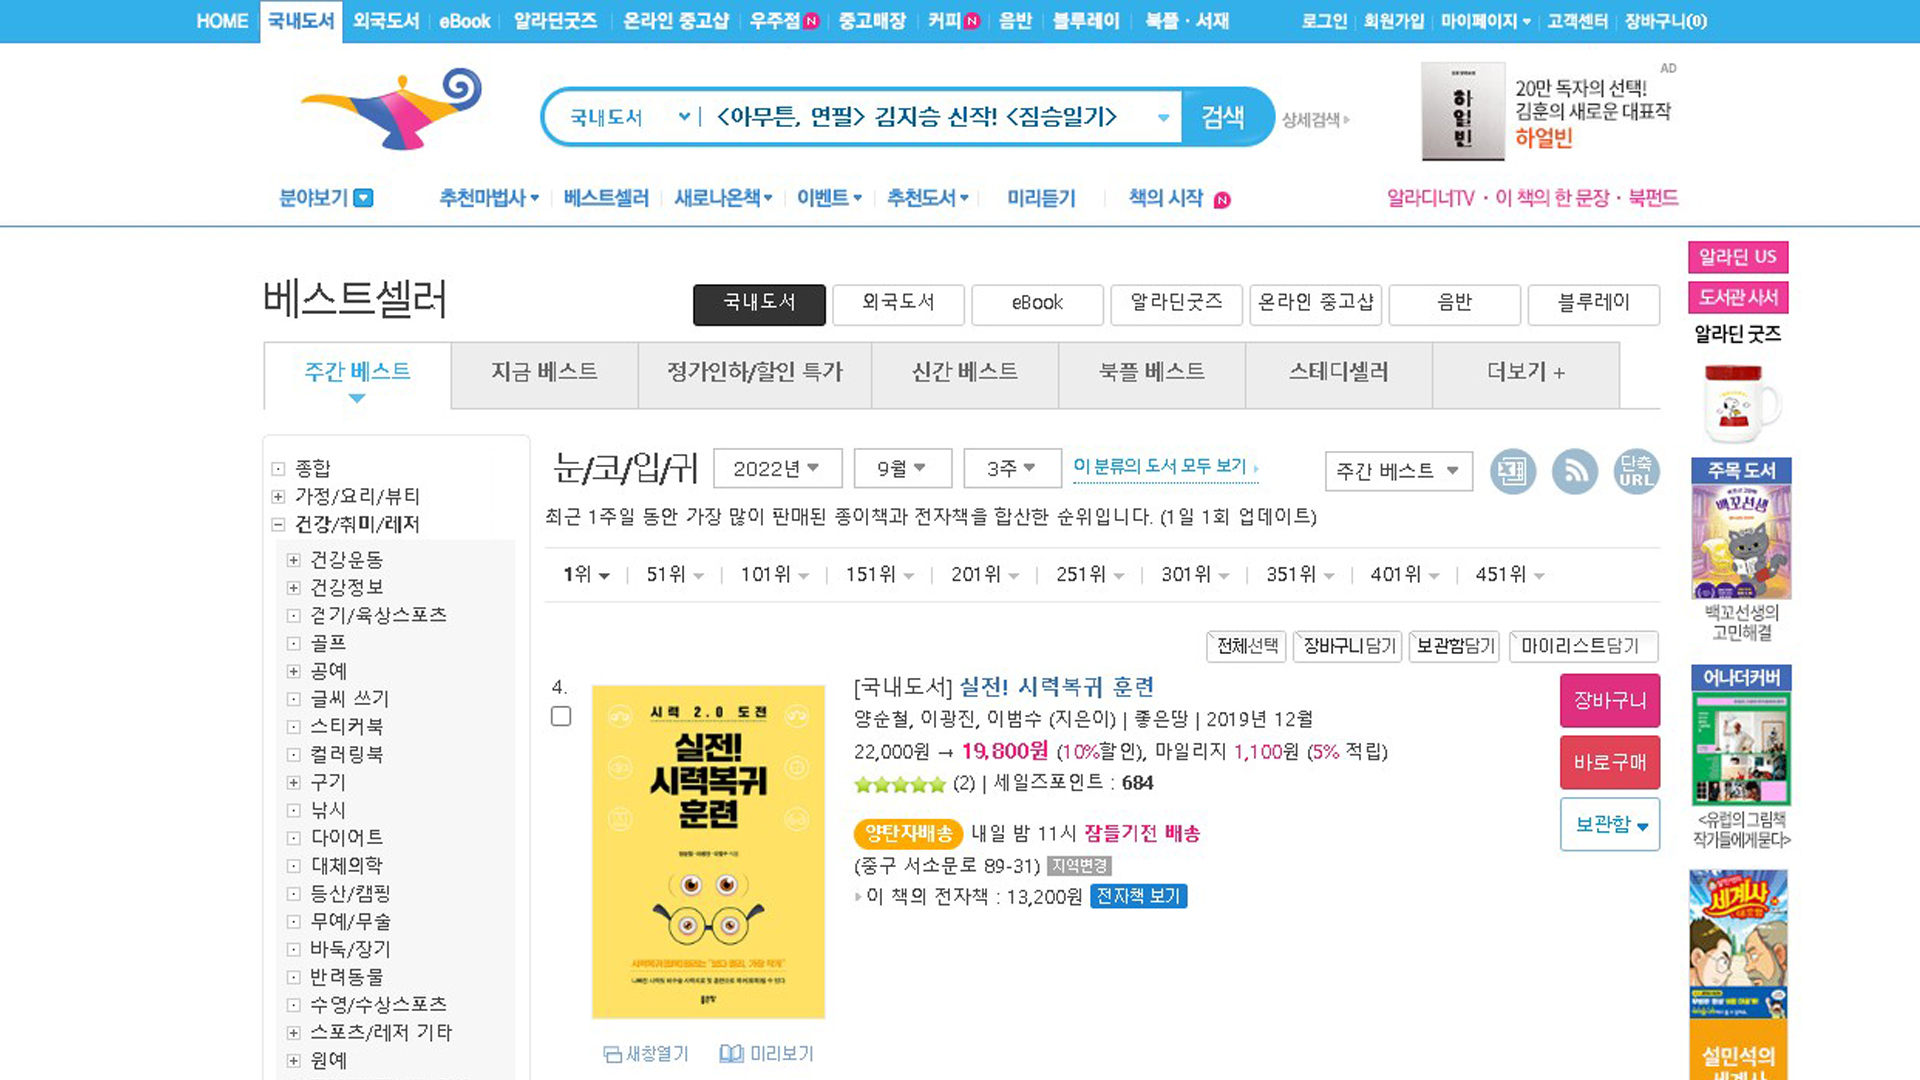Open the 9월 month dropdown

coord(901,468)
